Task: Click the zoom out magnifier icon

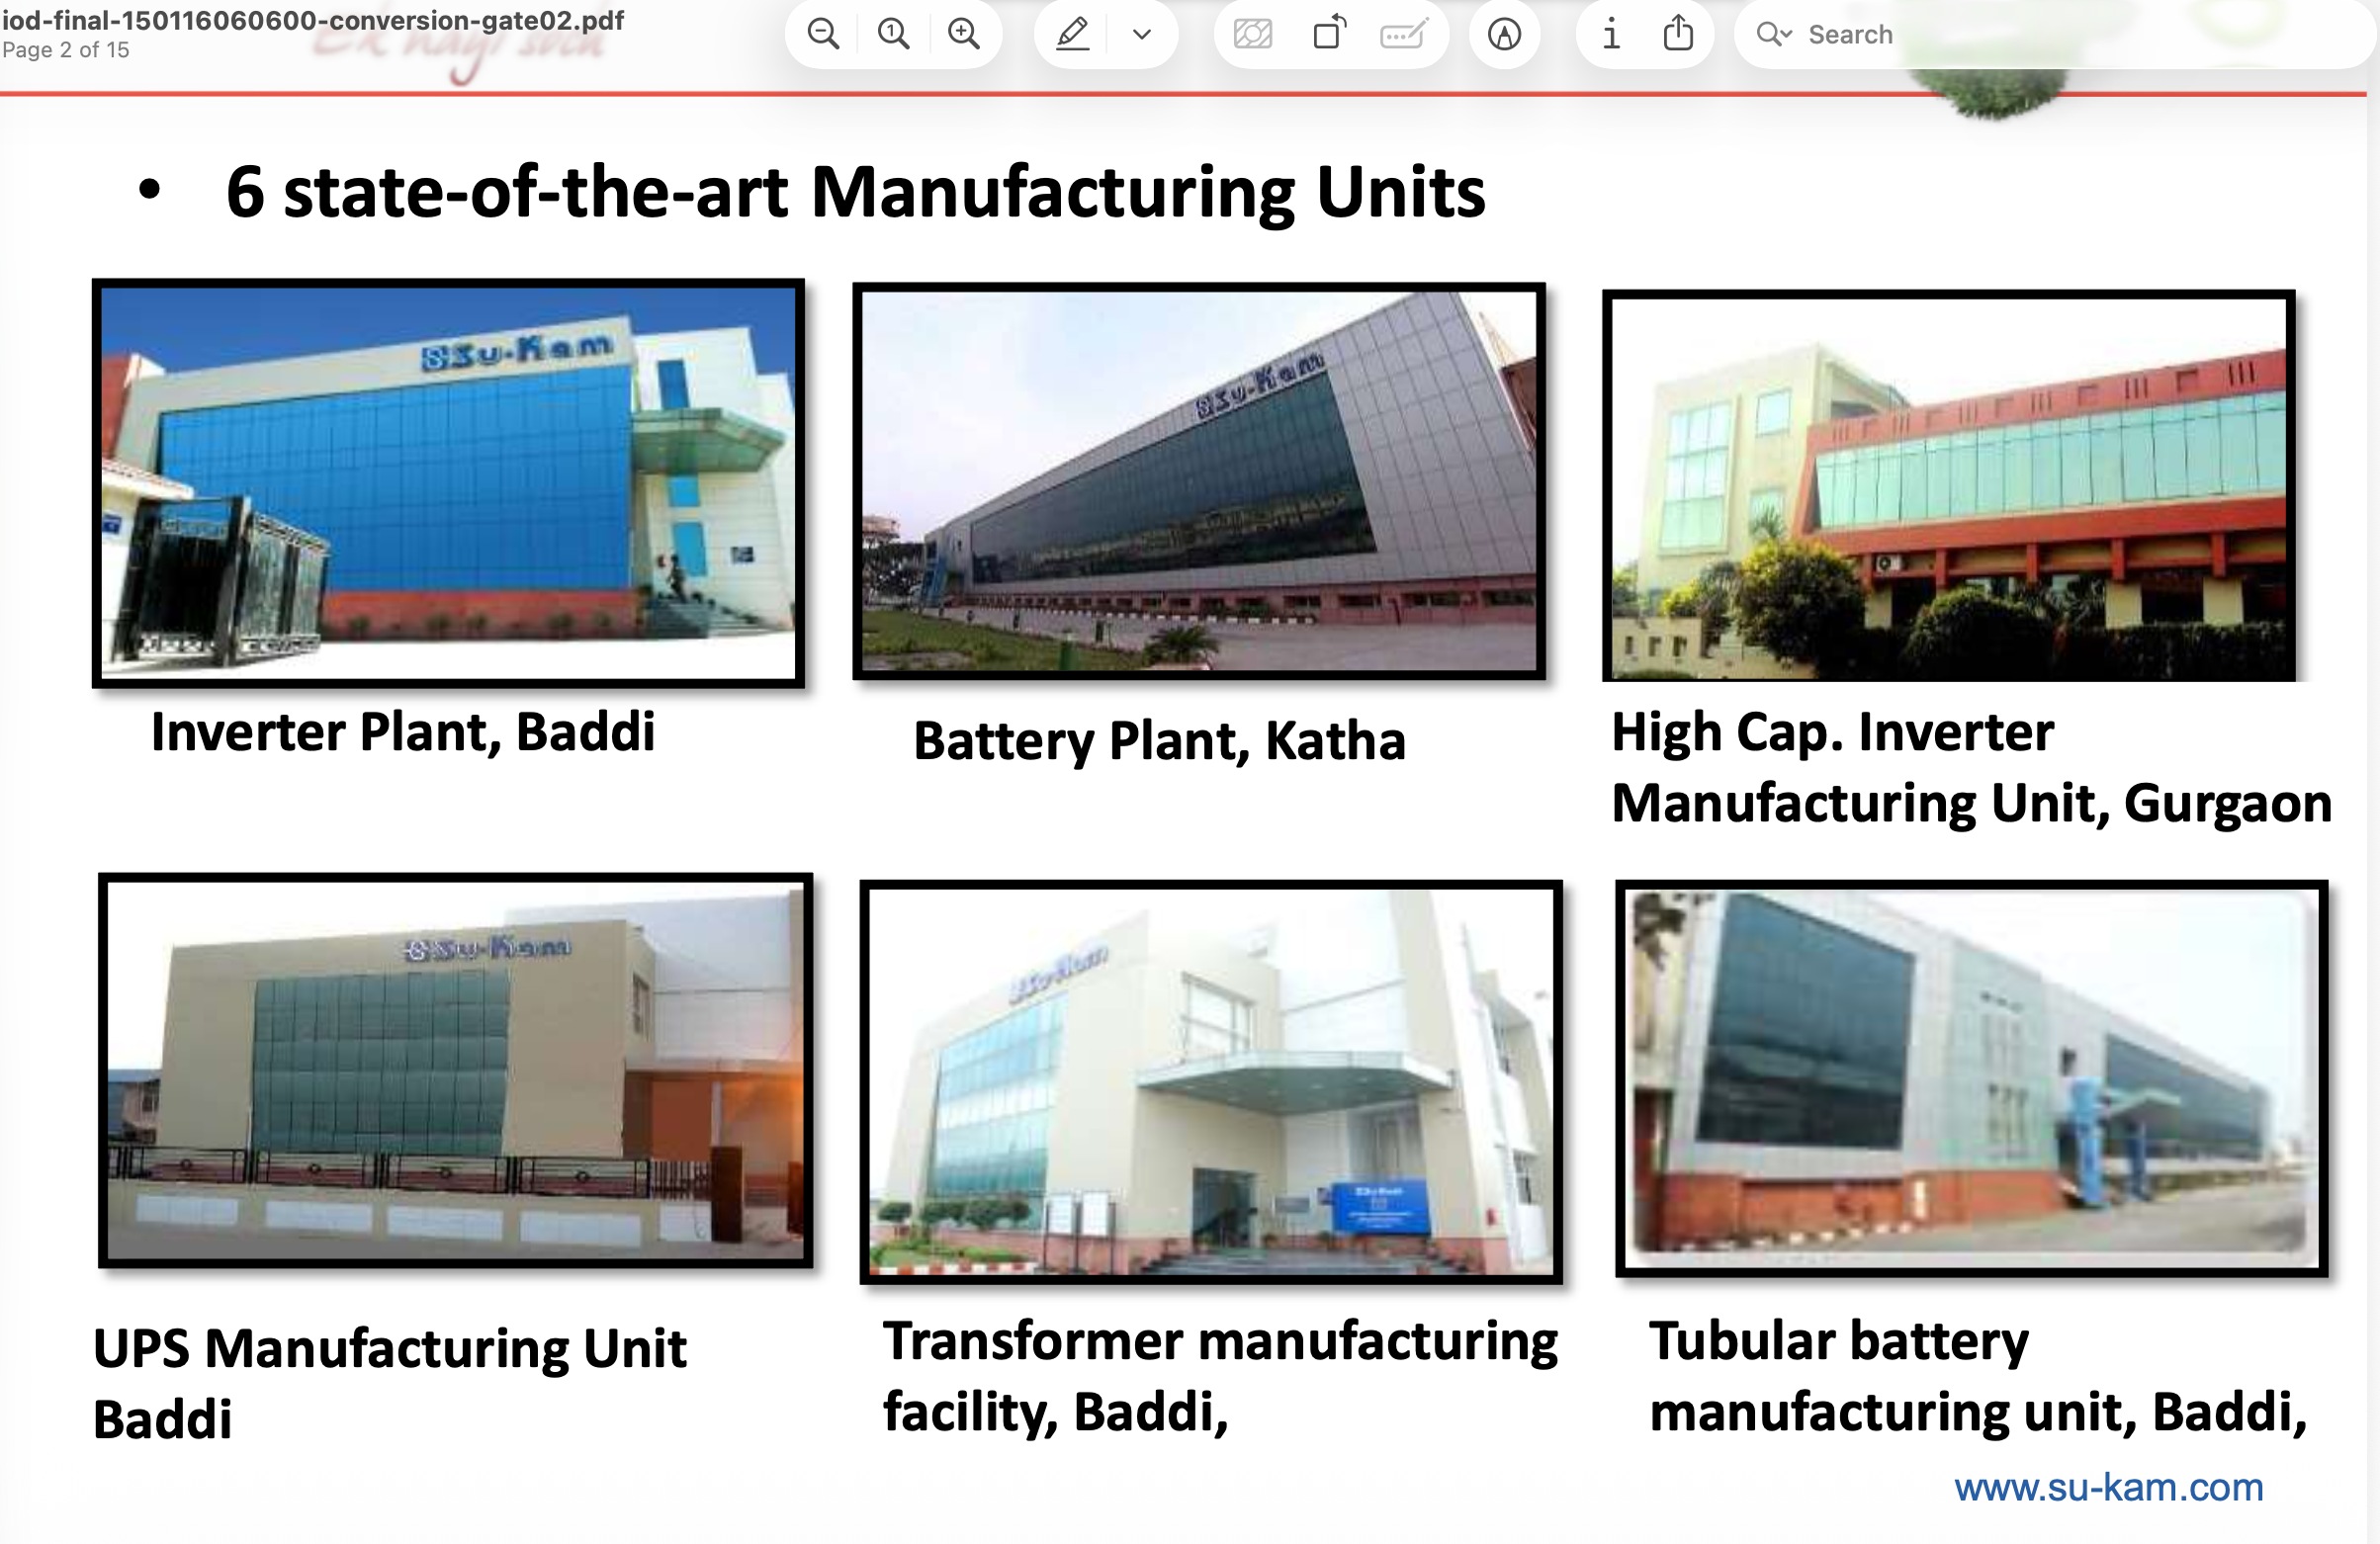Action: point(823,34)
